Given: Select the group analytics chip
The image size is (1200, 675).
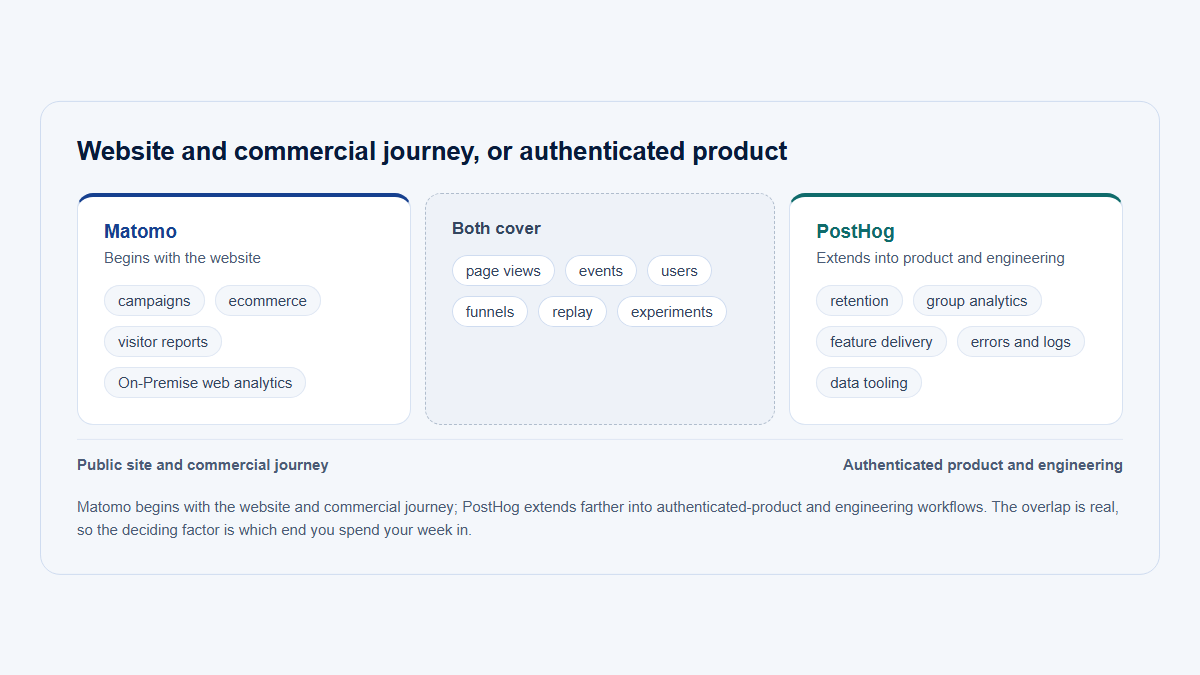Looking at the screenshot, I should [977, 301].
